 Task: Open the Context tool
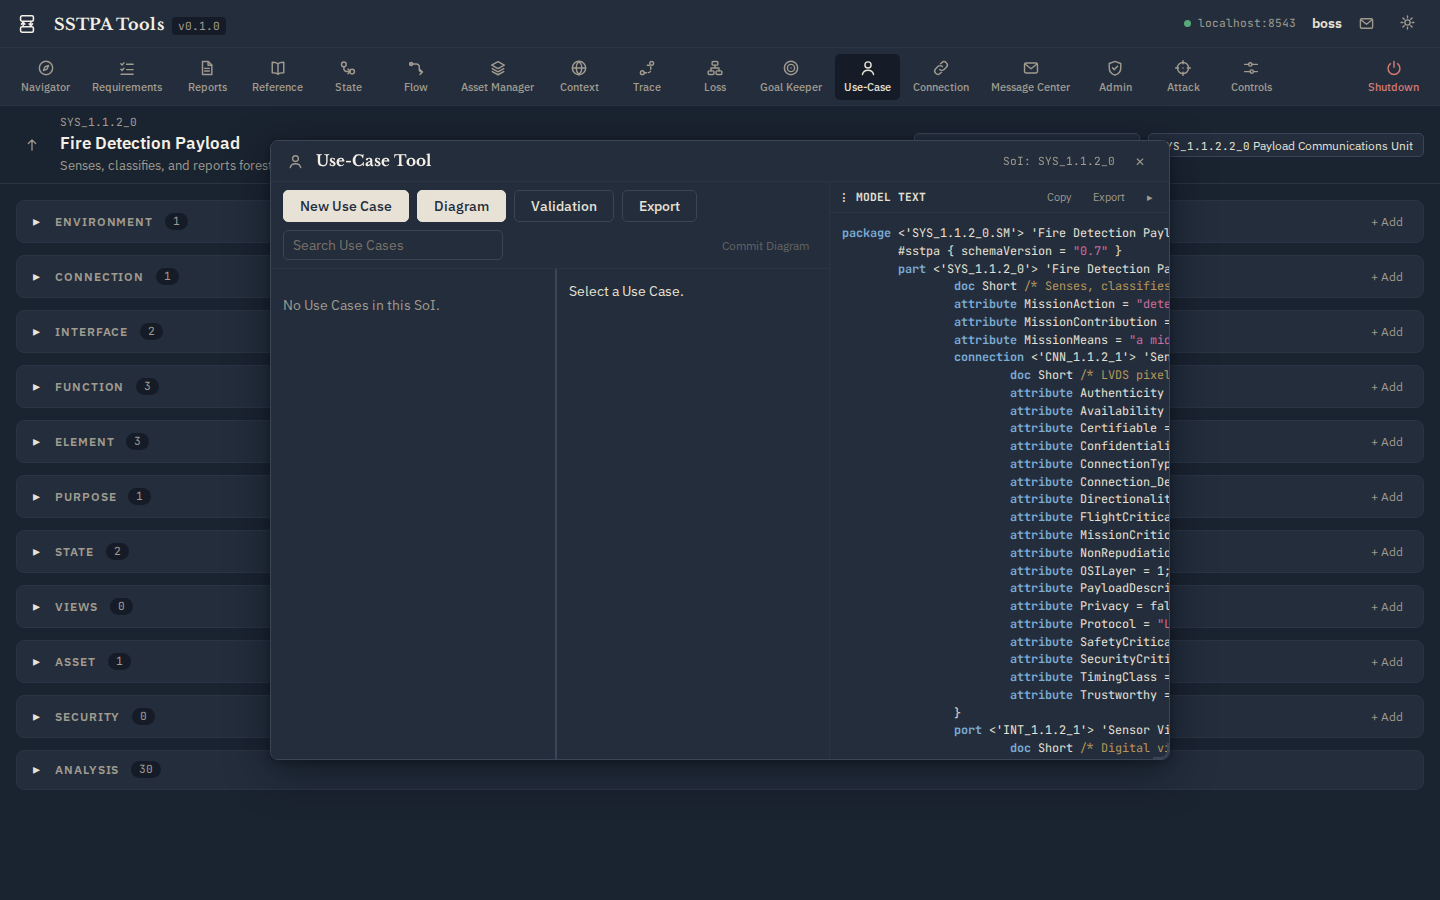[579, 77]
